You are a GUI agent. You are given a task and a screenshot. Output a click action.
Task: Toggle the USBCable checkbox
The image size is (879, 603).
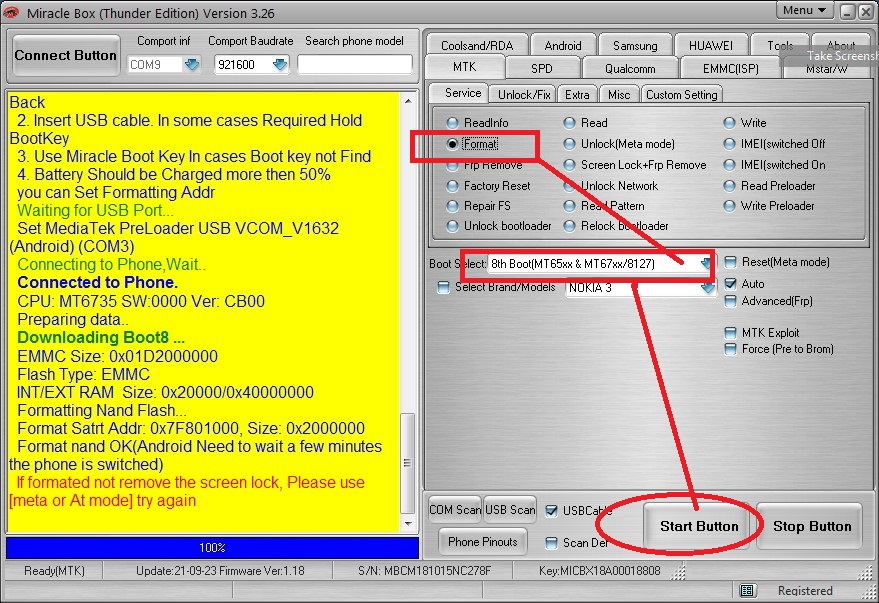(552, 511)
